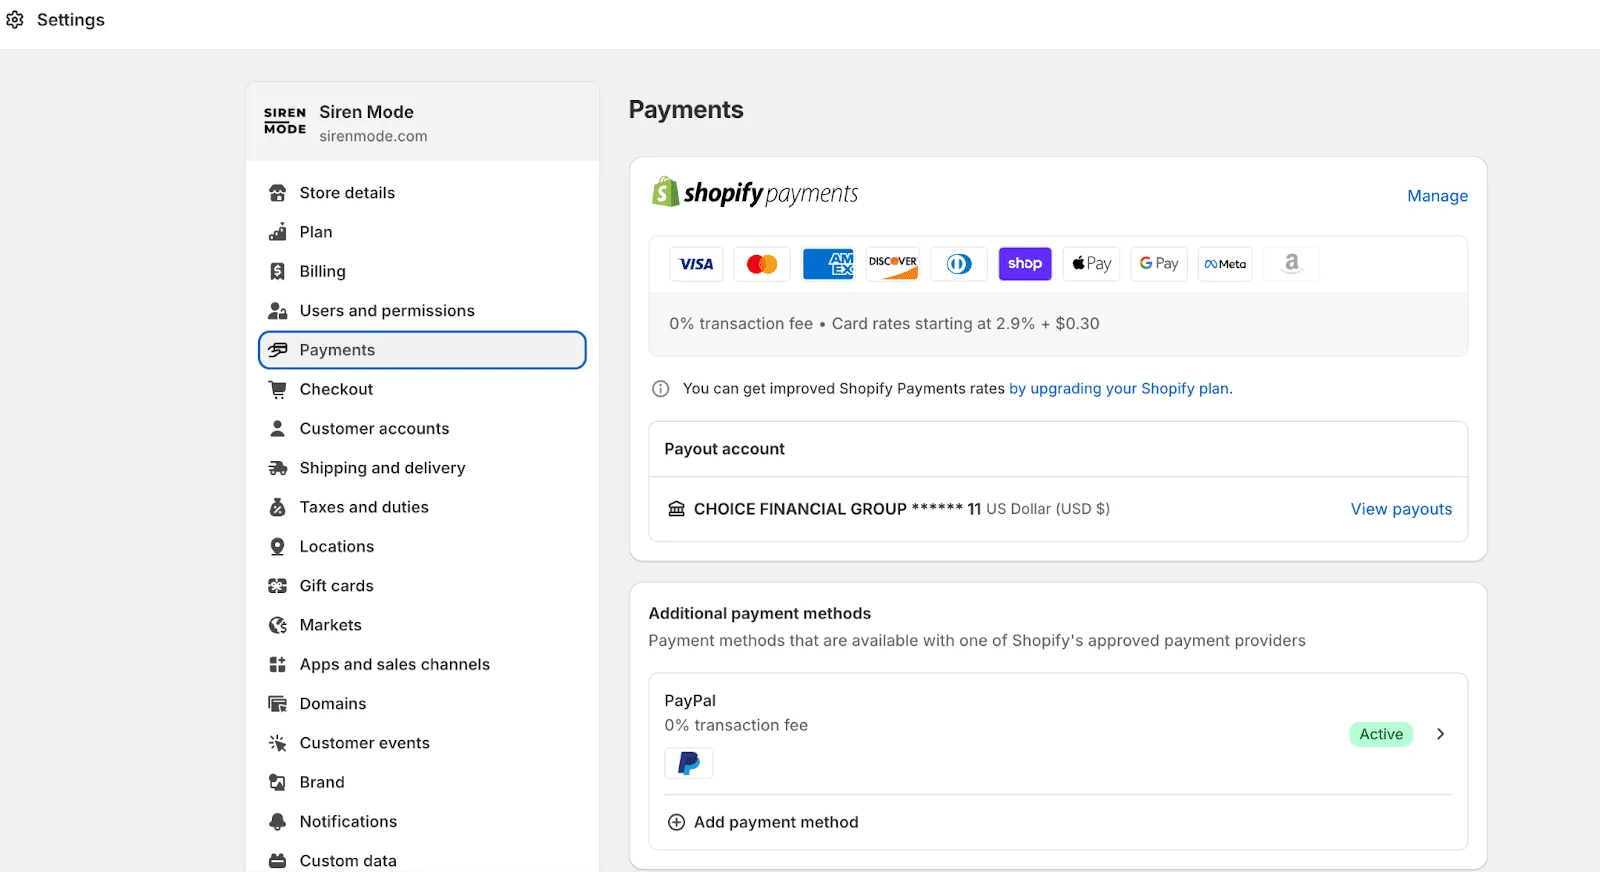Open the Plan settings page
The image size is (1600, 872).
(x=422, y=232)
